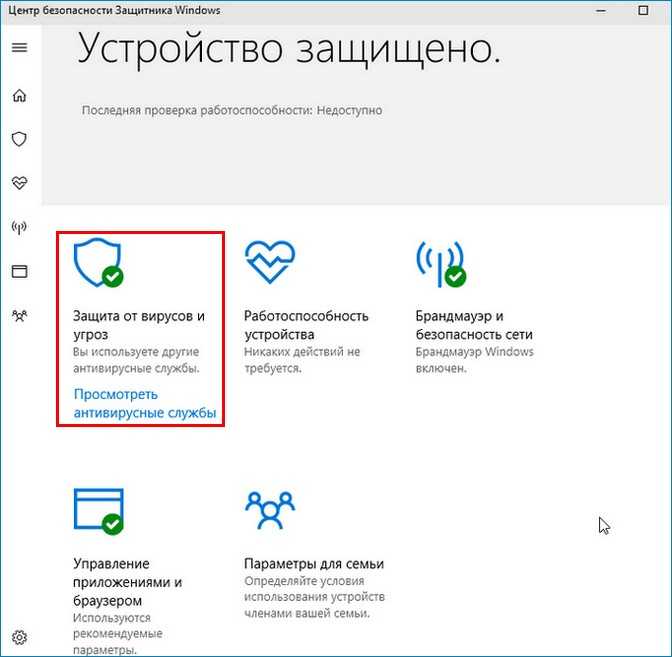Viewport: 672px width, 657px height.
Task: Open device health via sidebar heart icon
Action: [19, 183]
